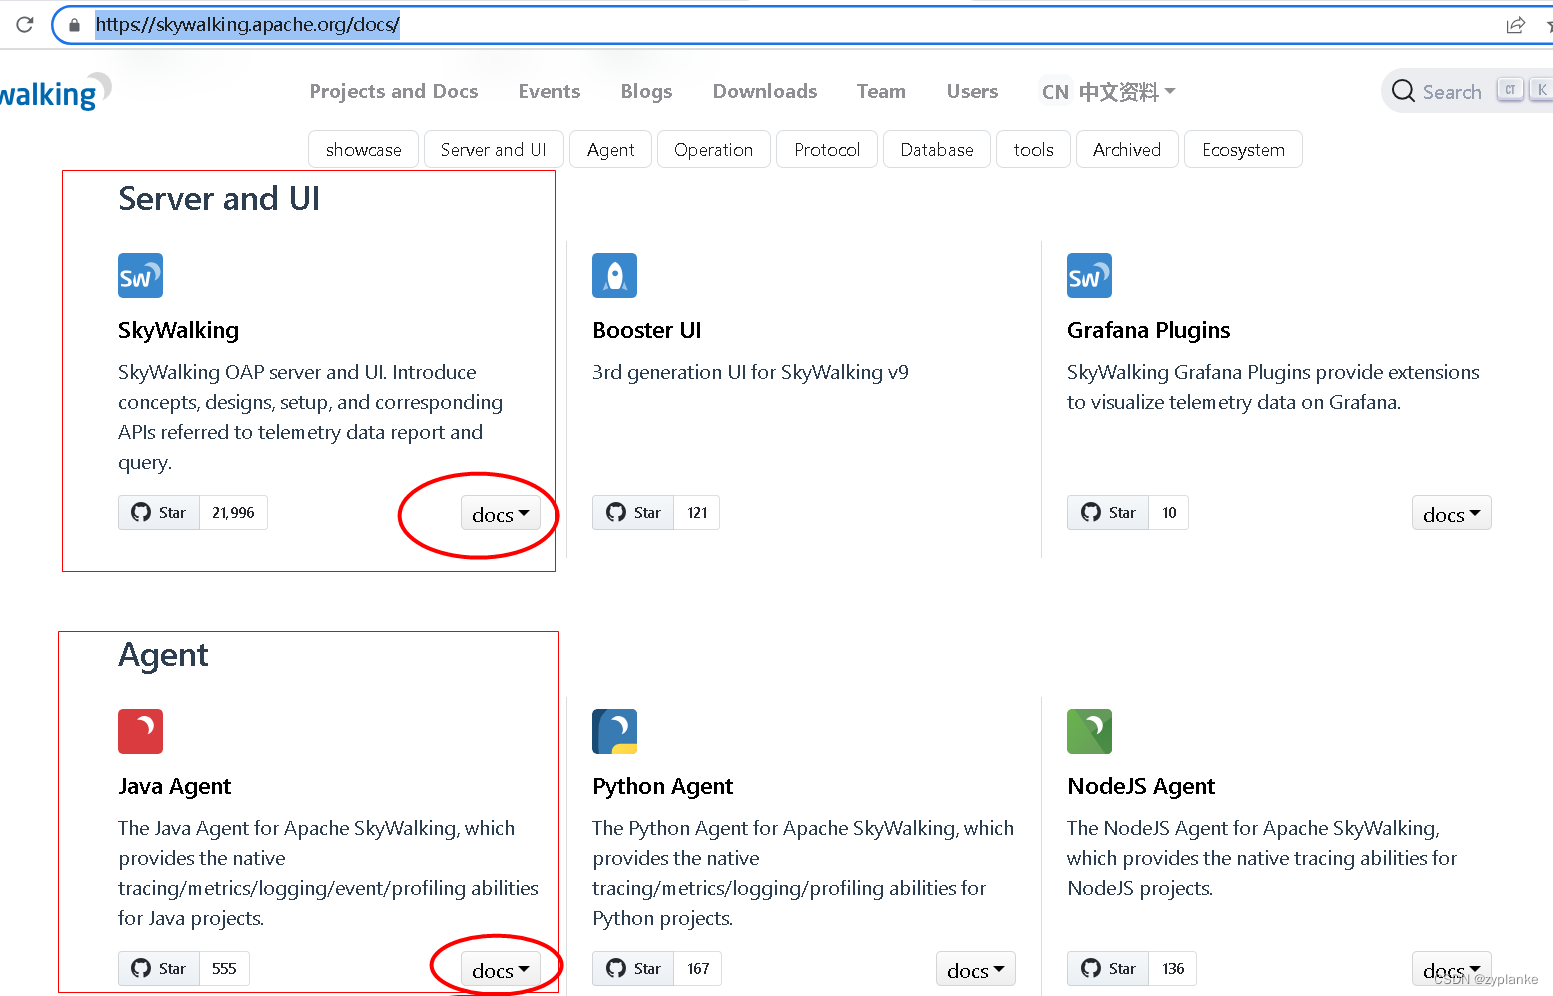
Task: Click the Java Agent star count 555
Action: point(224,968)
